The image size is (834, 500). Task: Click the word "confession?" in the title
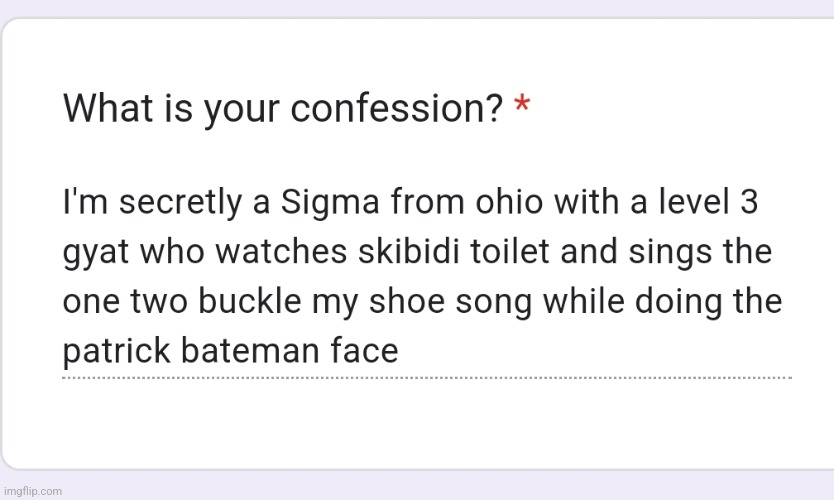[397, 109]
